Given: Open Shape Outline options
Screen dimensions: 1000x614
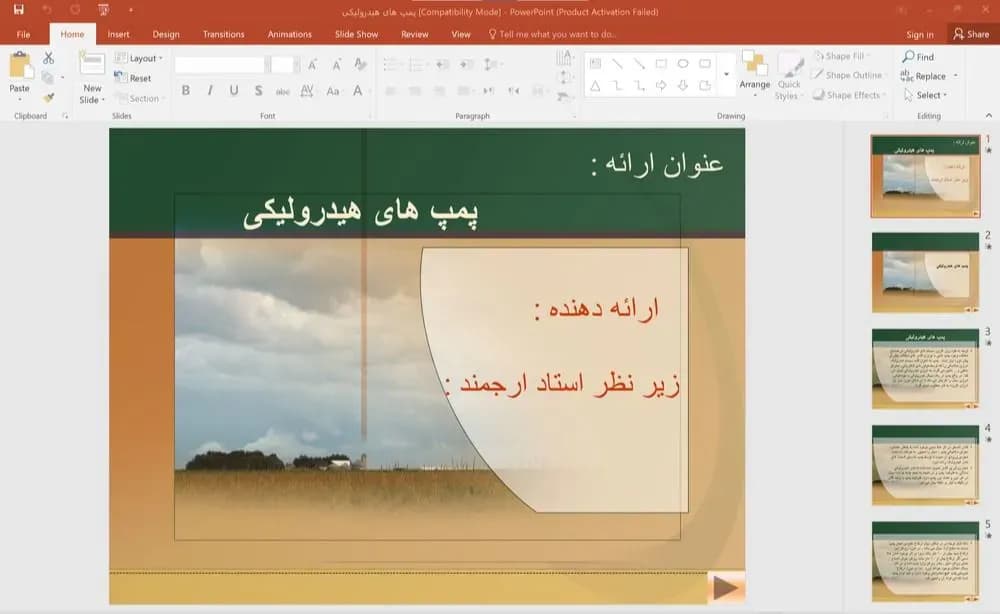Looking at the screenshot, I should [x=849, y=75].
